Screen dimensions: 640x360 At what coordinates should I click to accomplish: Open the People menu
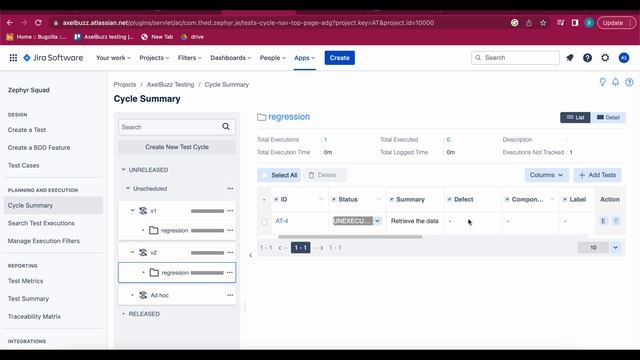click(x=272, y=58)
